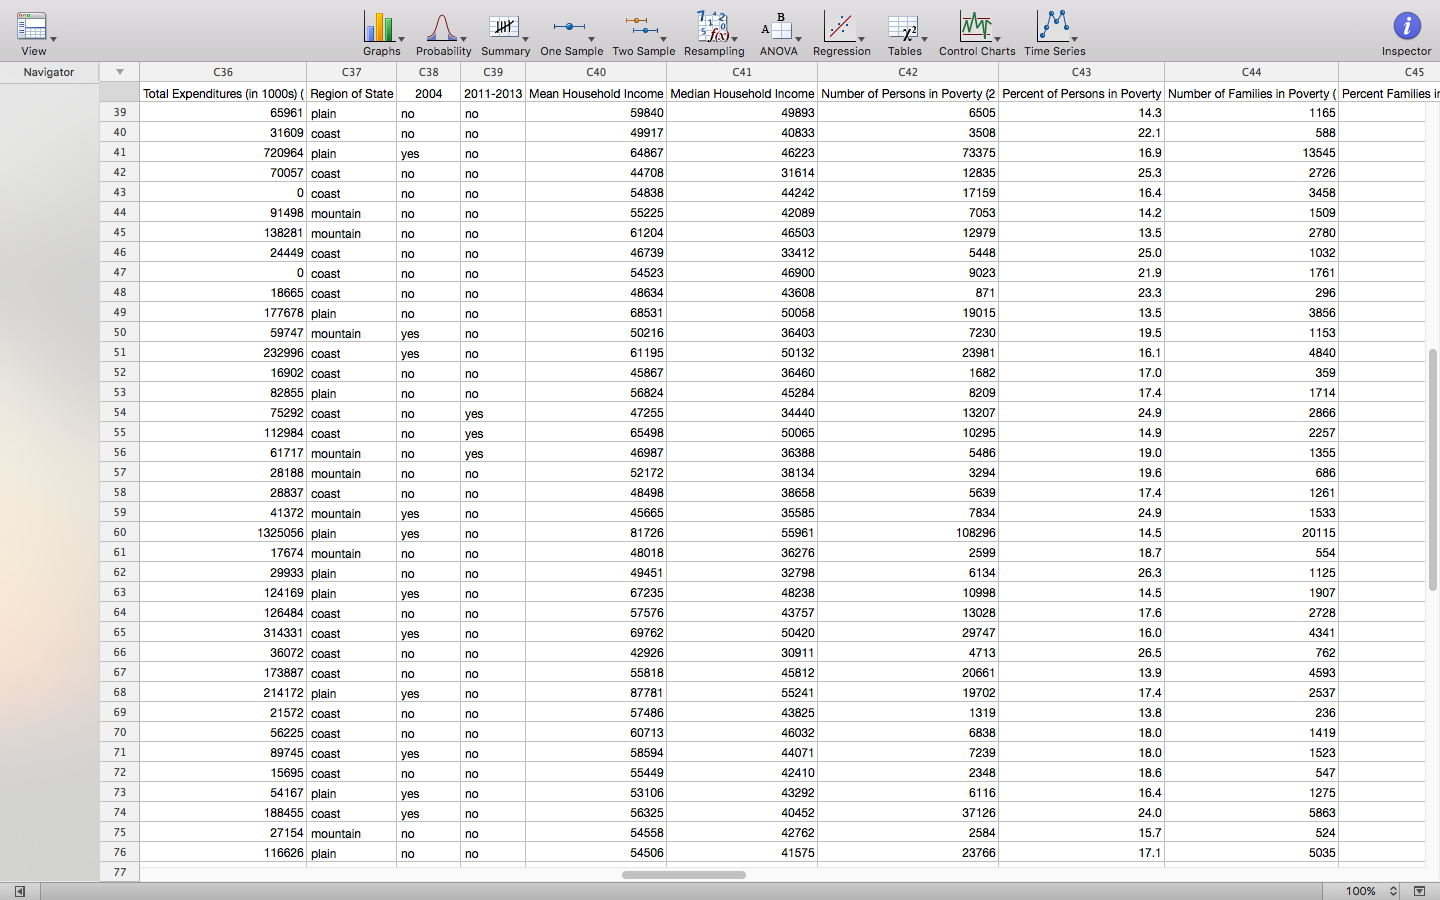
Task: Open the Probability distribution tool
Action: point(443,33)
